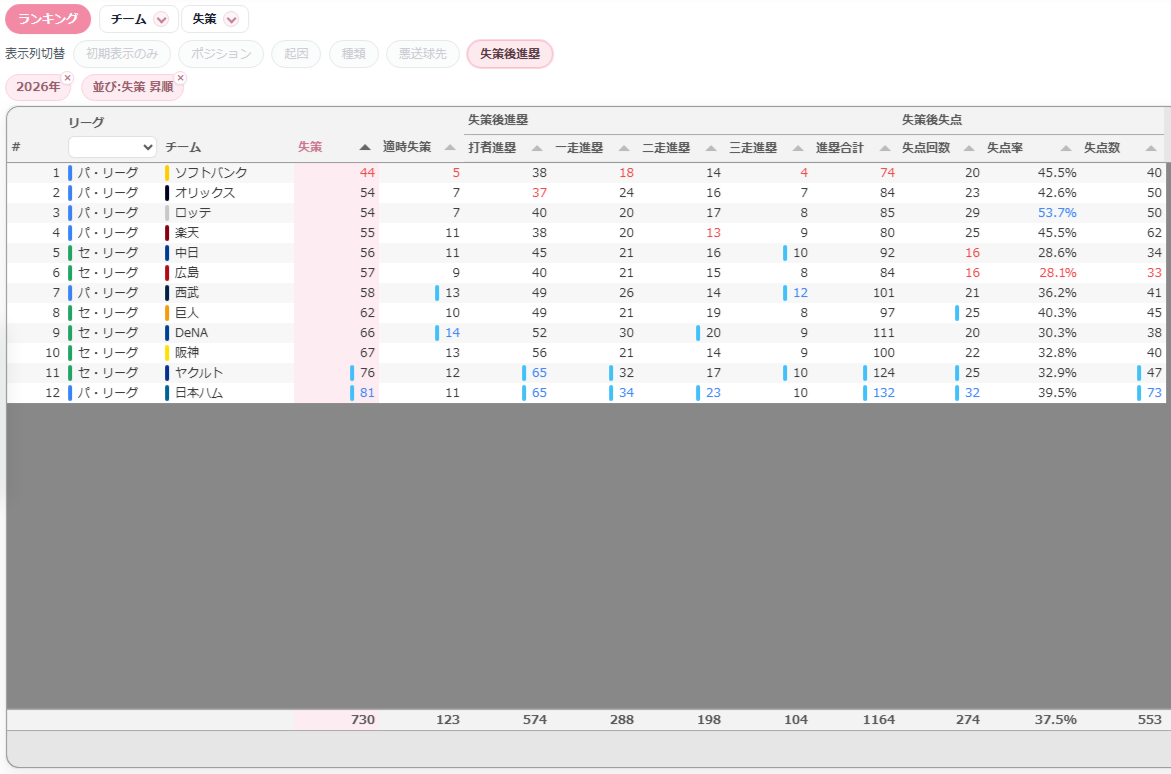Remove the 2026年 filter tag
1171x774 pixels.
coord(67,78)
